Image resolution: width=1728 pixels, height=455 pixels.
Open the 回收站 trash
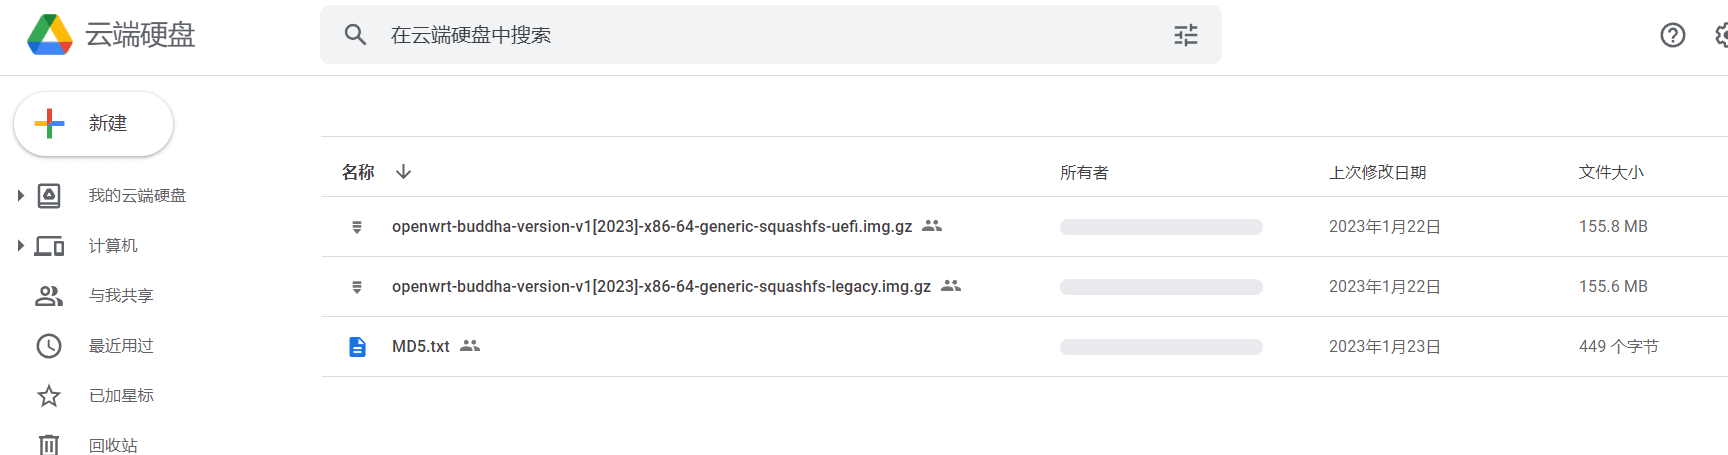[x=113, y=445]
